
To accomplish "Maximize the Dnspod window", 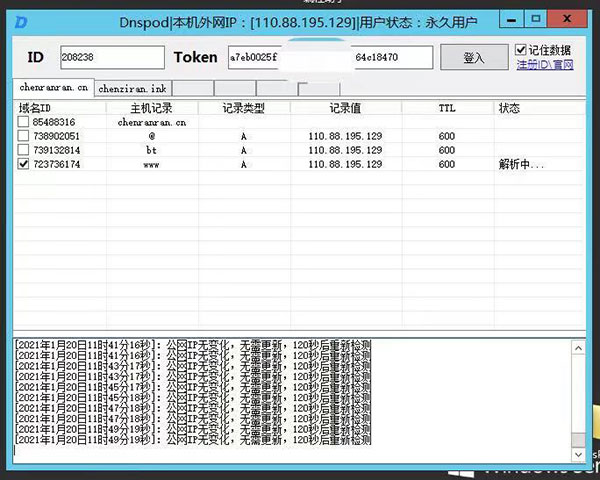I will (x=538, y=18).
